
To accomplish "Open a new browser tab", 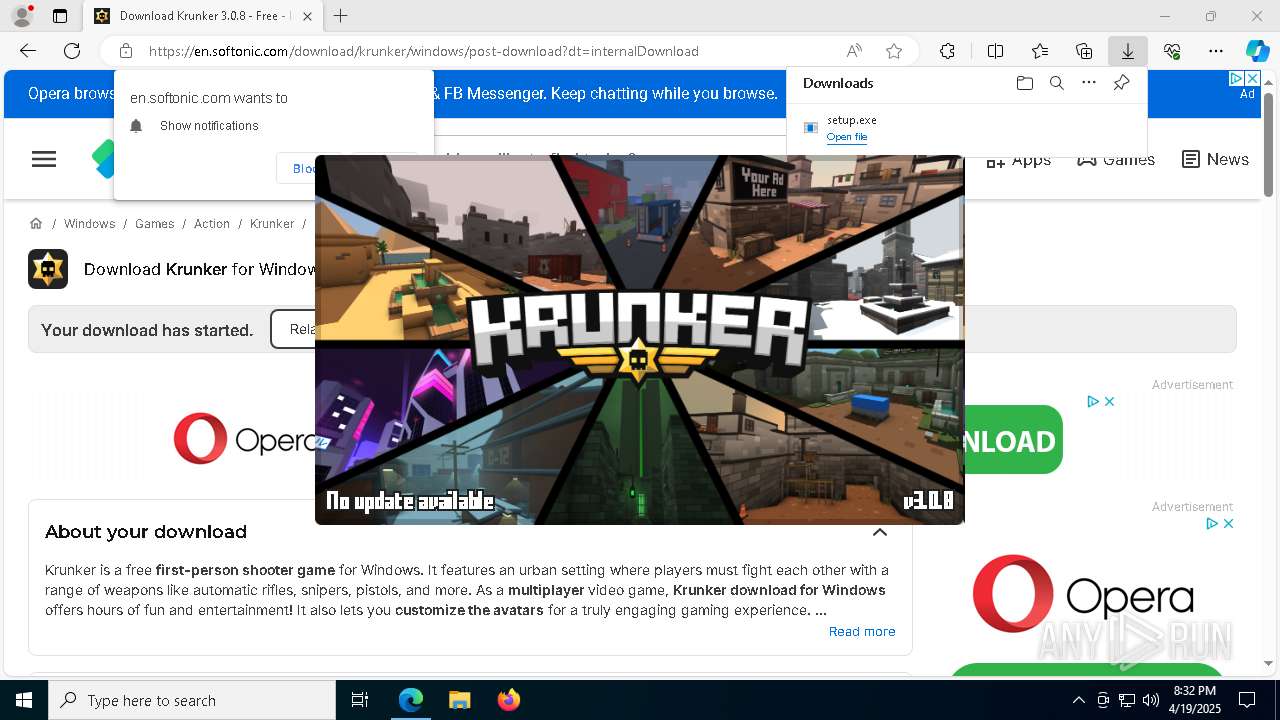I will point(341,16).
